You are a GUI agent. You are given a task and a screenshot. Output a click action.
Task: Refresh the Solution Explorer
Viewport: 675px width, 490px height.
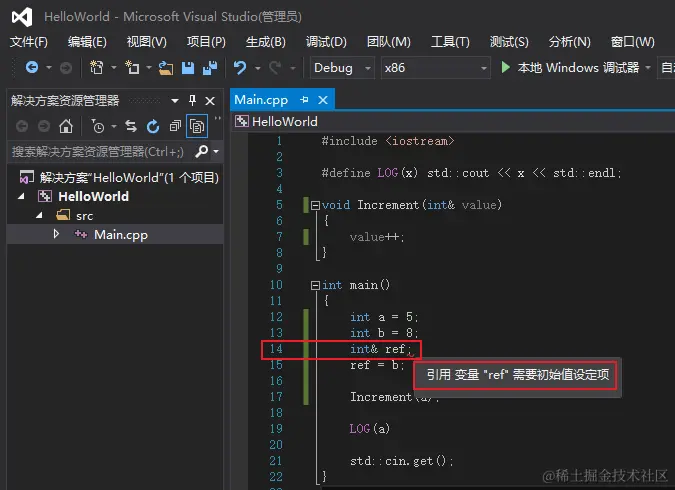[153, 126]
